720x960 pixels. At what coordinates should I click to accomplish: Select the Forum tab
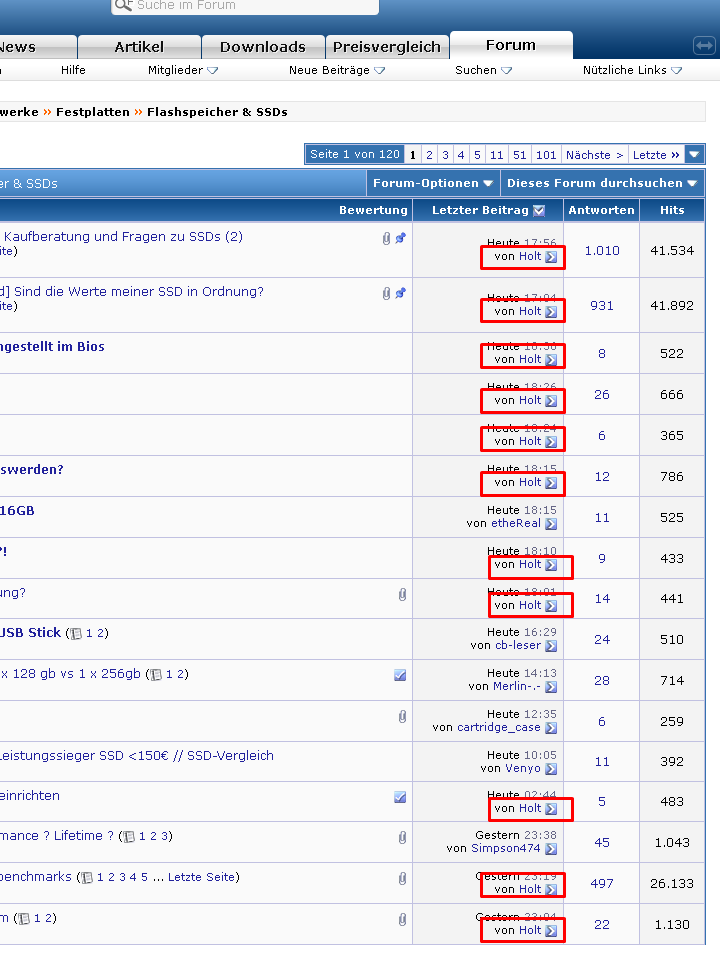(511, 45)
